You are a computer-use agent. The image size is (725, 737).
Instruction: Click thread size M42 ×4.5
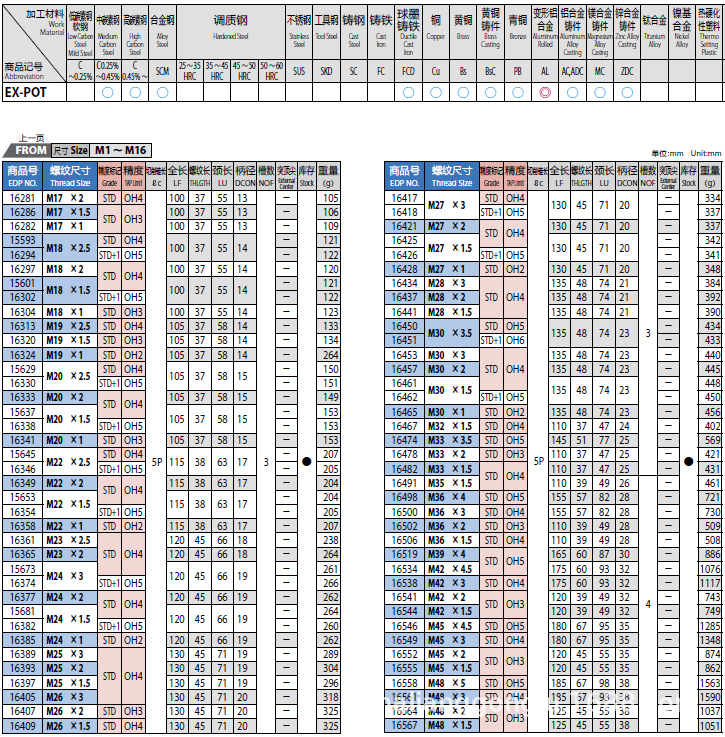click(x=452, y=569)
